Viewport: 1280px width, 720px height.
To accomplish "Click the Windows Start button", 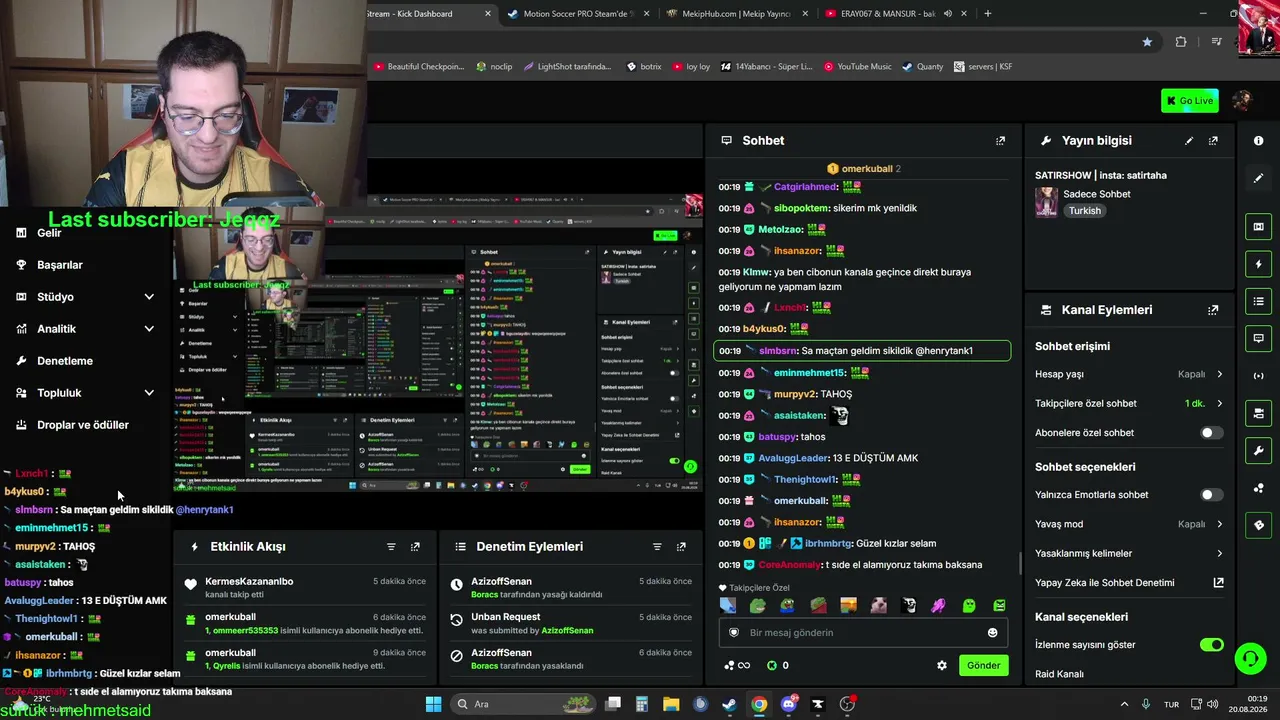I will coord(433,704).
